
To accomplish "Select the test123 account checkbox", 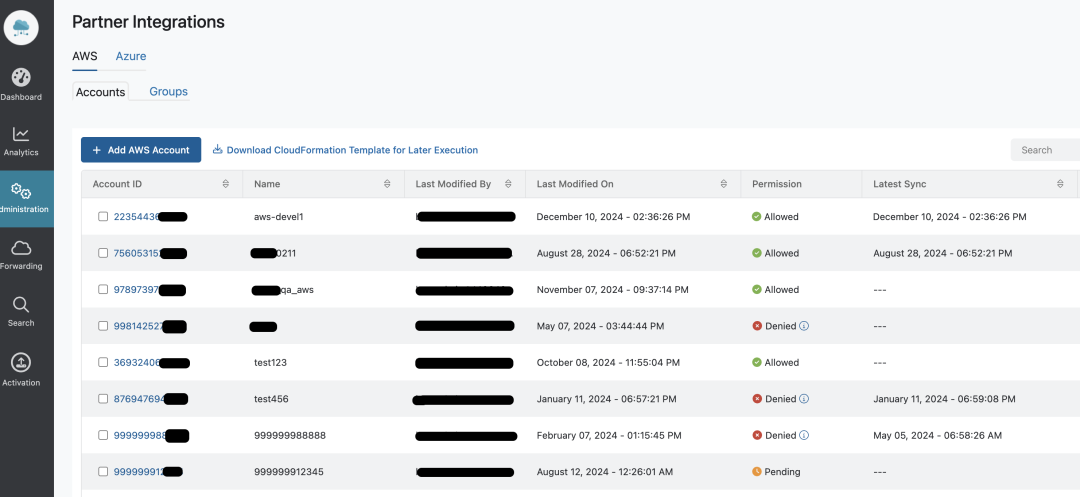I will [x=103, y=363].
